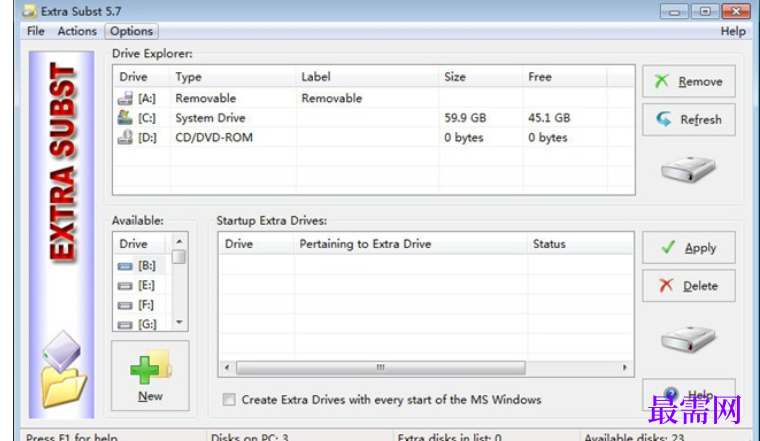This screenshot has height=441, width=760.
Task: Select available drive [F:] icon
Action: [125, 305]
